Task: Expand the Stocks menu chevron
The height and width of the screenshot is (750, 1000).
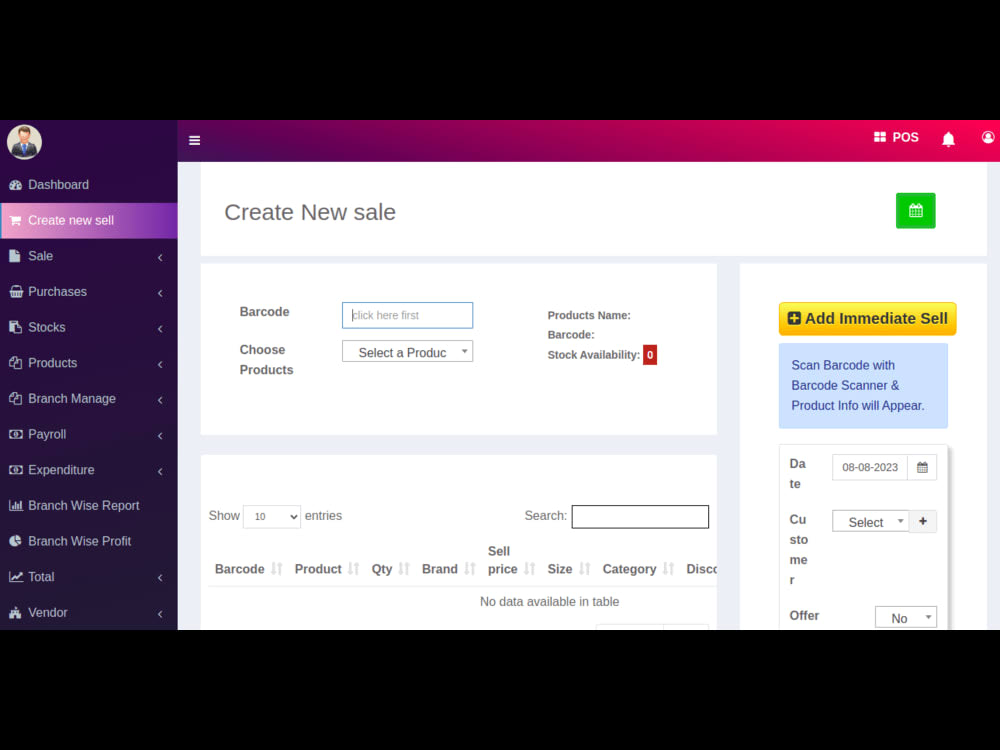Action: coord(160,328)
